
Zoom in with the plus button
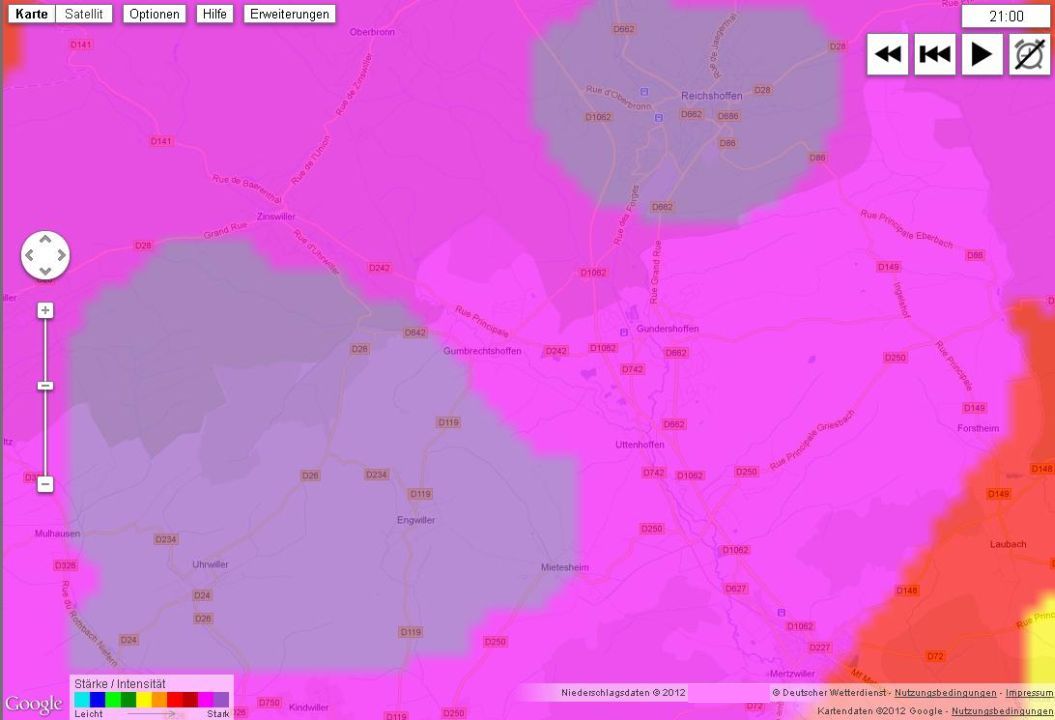coord(45,310)
